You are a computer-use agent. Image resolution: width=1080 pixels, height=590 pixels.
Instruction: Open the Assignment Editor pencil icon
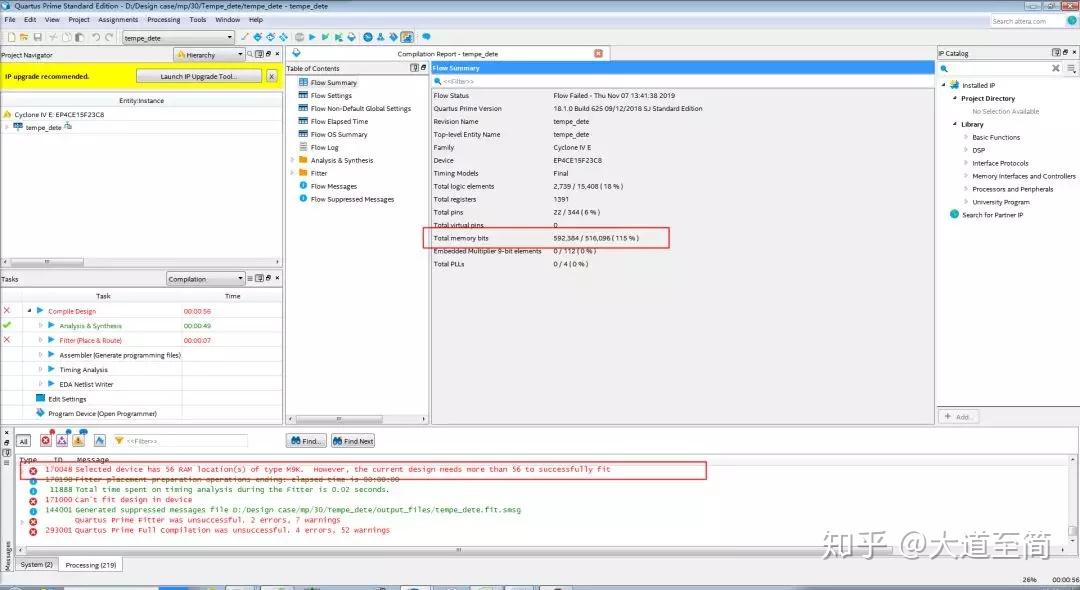tap(245, 37)
